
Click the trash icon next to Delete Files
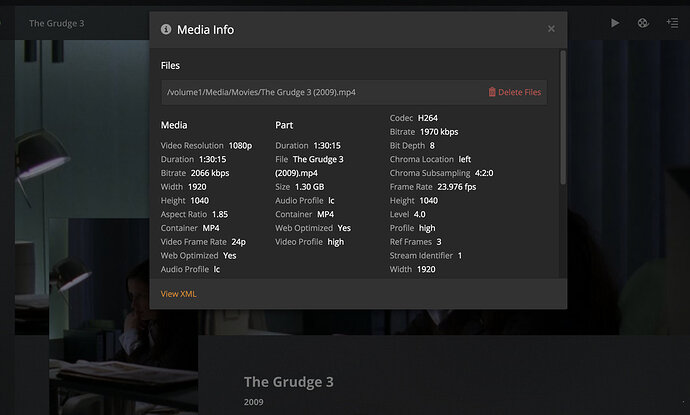[x=492, y=92]
